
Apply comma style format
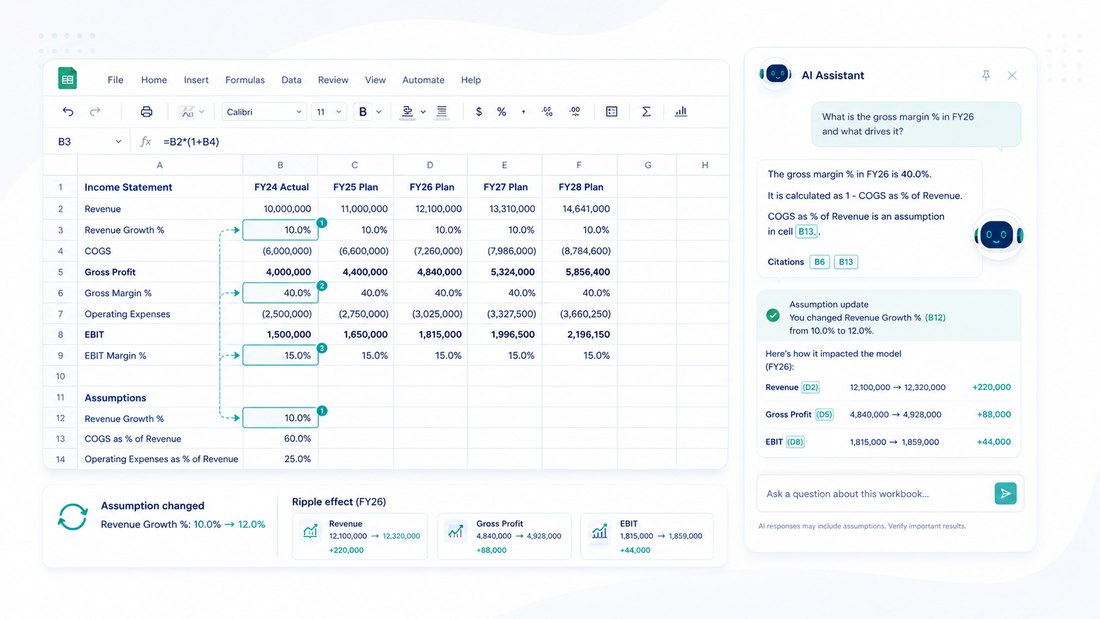(523, 112)
